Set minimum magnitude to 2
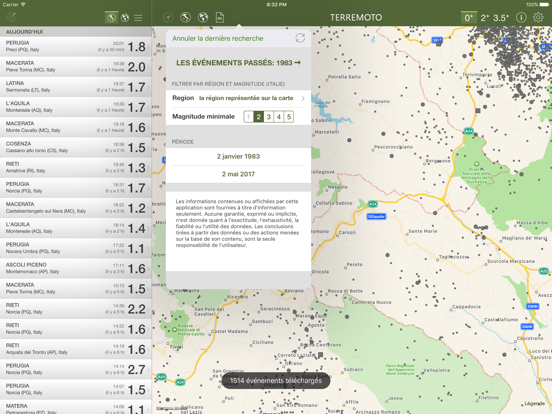Image resolution: width=552 pixels, height=414 pixels. [x=258, y=117]
